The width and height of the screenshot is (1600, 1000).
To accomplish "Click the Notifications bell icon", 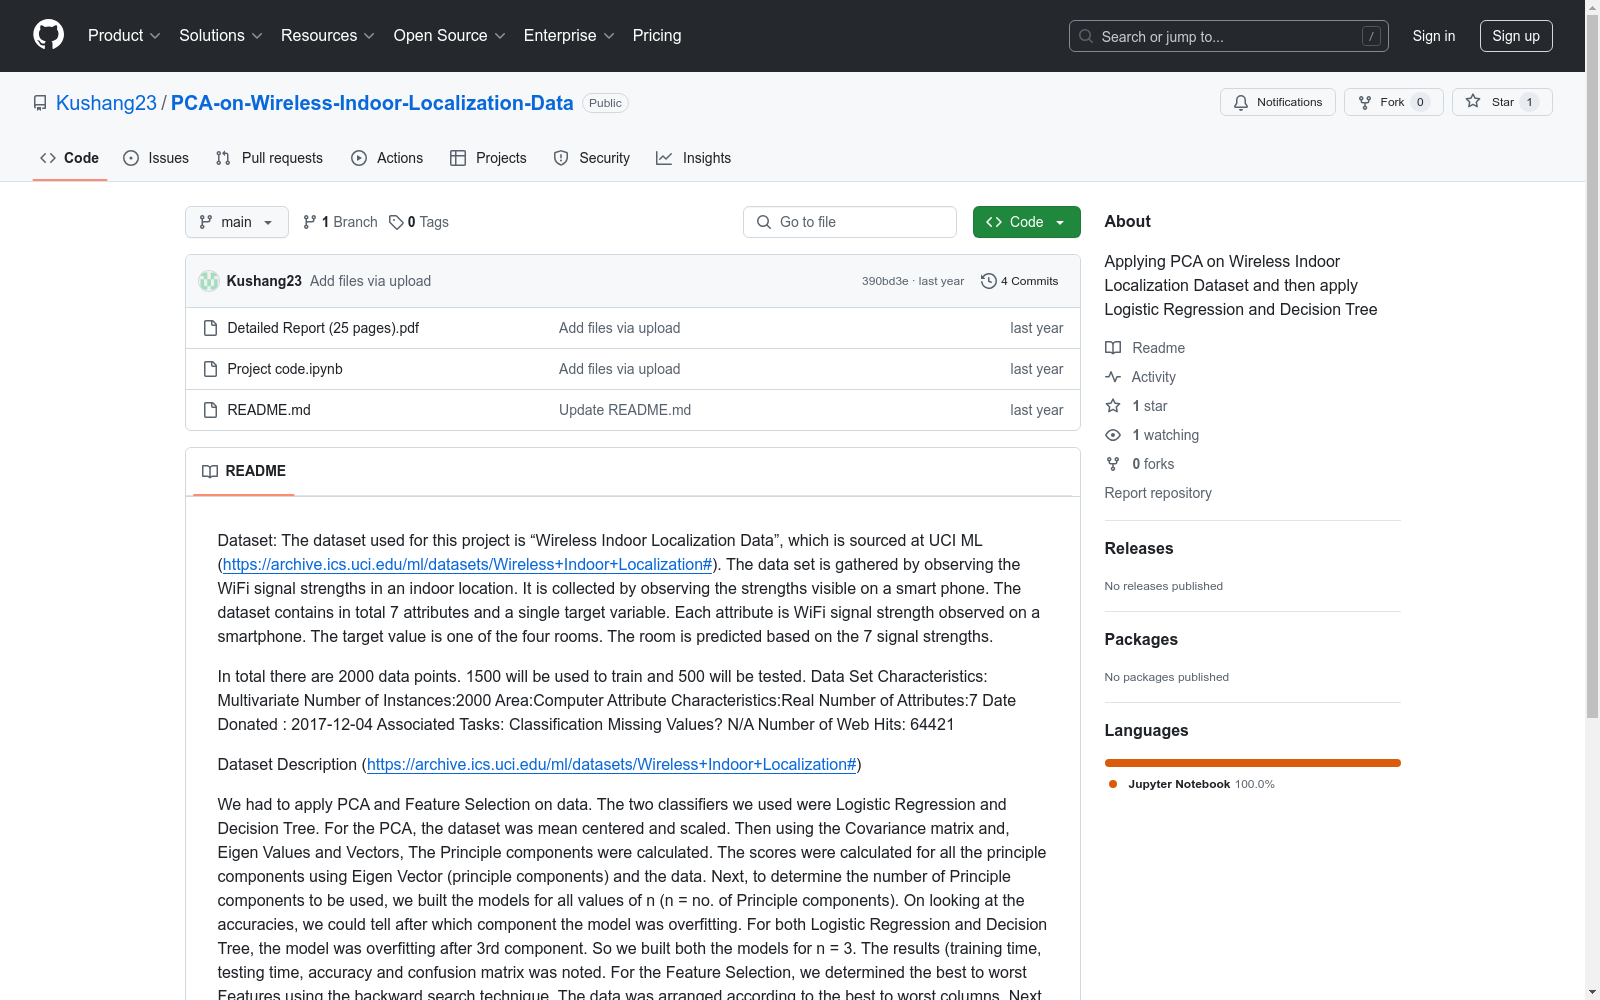I will click(x=1241, y=102).
